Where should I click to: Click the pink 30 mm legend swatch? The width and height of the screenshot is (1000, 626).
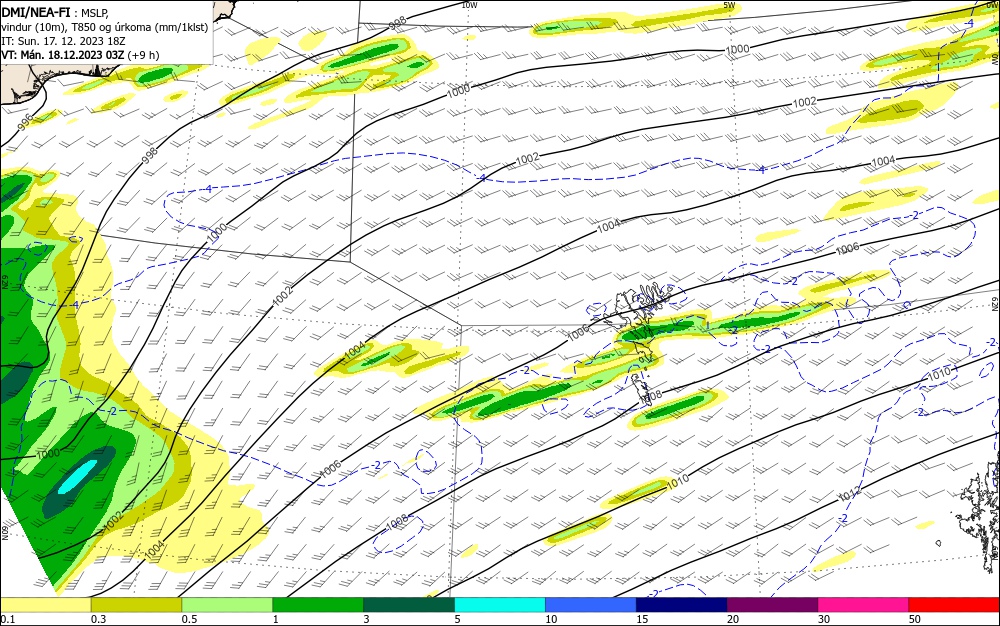point(864,605)
